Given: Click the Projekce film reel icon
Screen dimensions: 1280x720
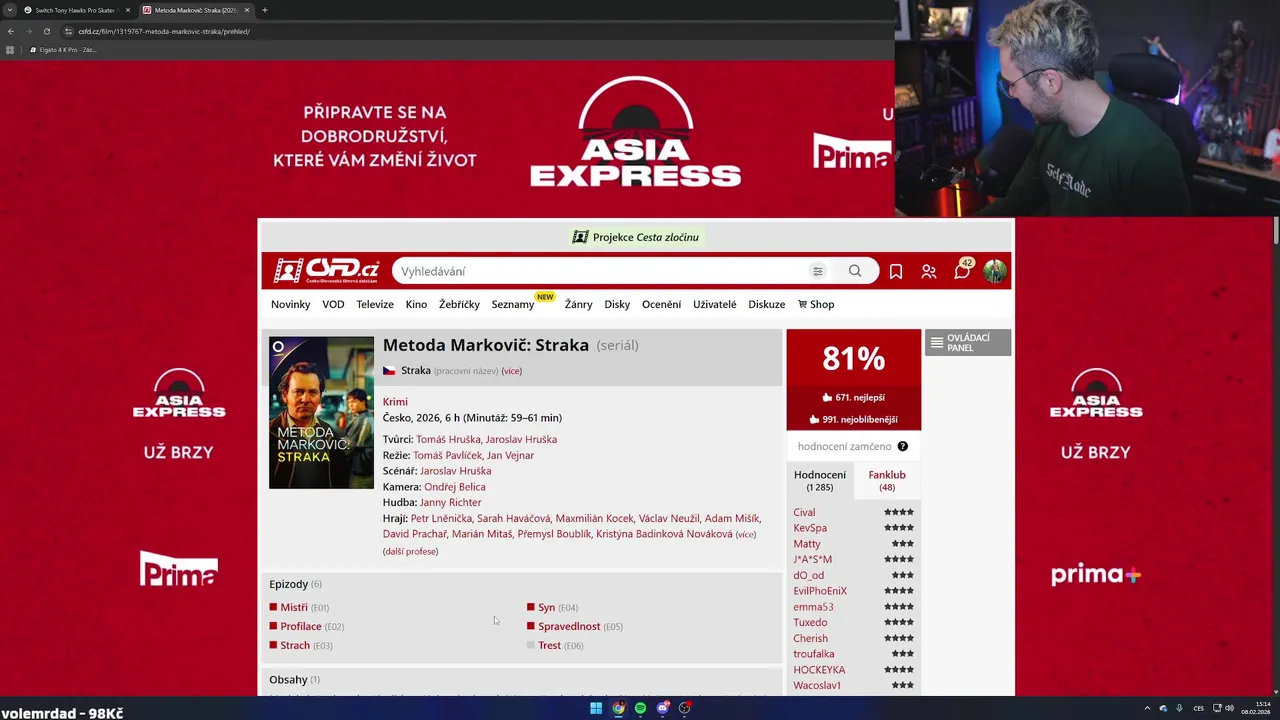Looking at the screenshot, I should tap(580, 237).
